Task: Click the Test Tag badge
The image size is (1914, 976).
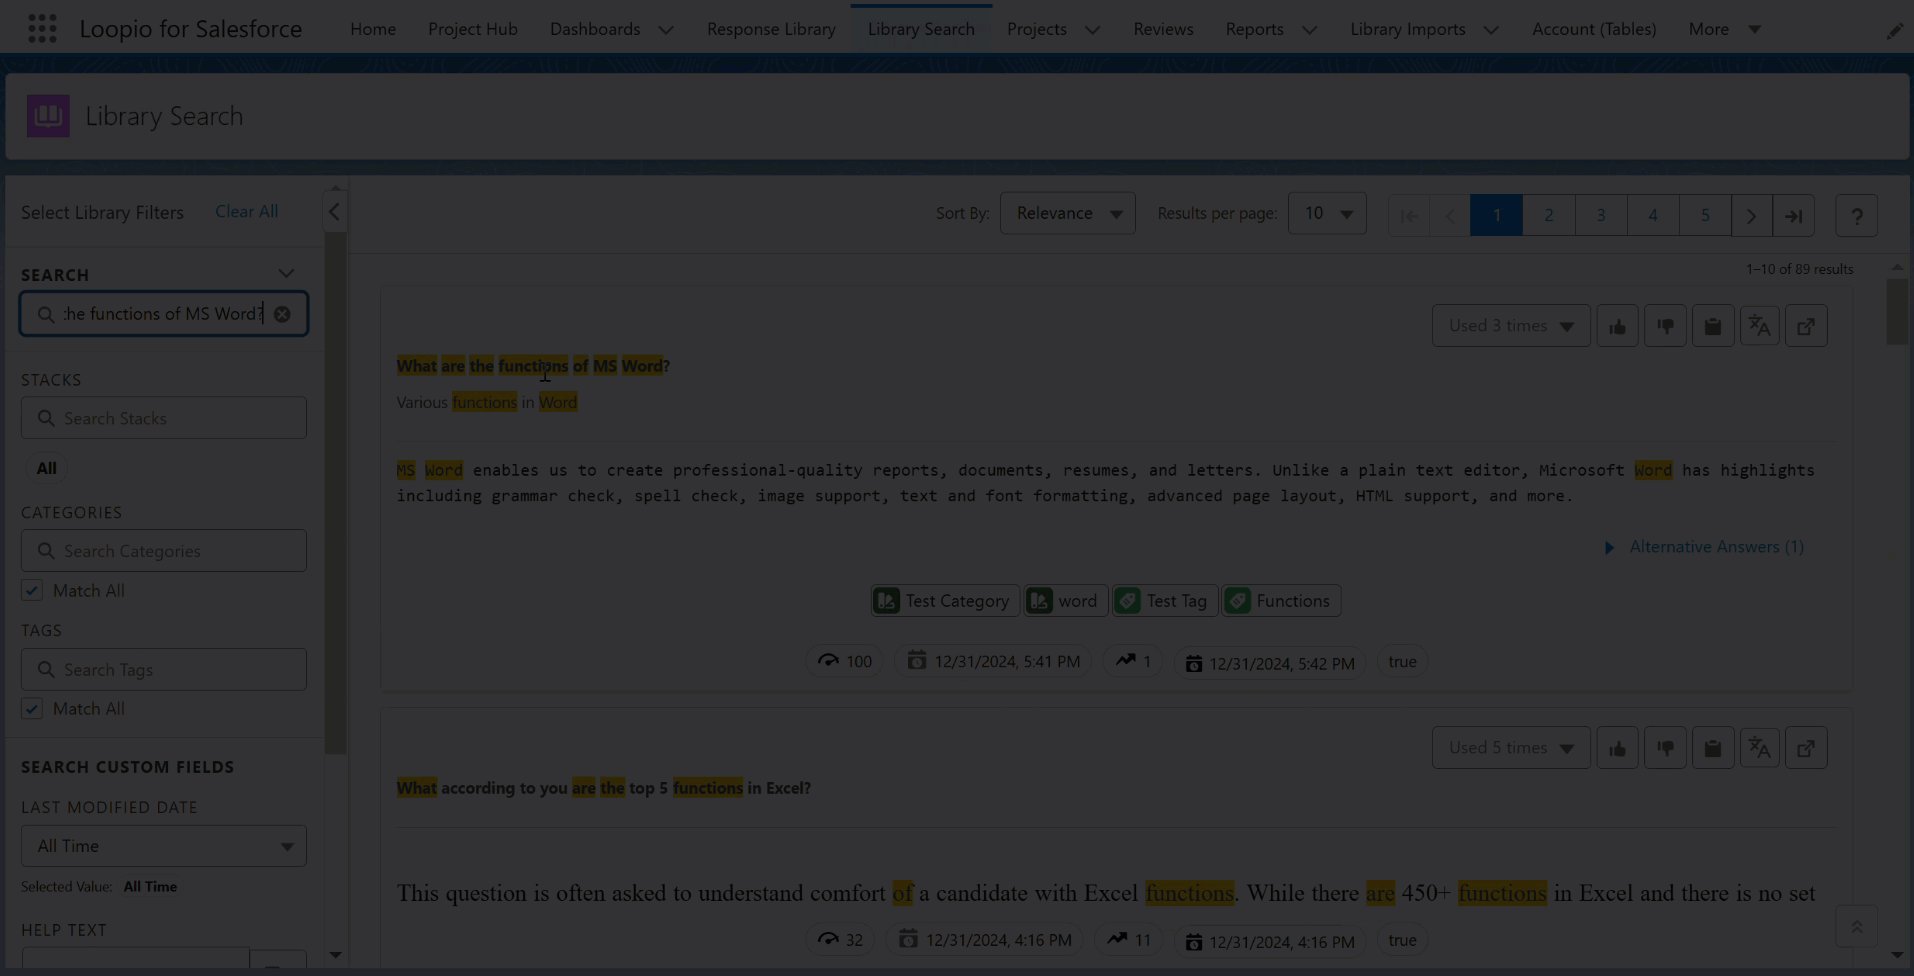Action: pos(1164,601)
